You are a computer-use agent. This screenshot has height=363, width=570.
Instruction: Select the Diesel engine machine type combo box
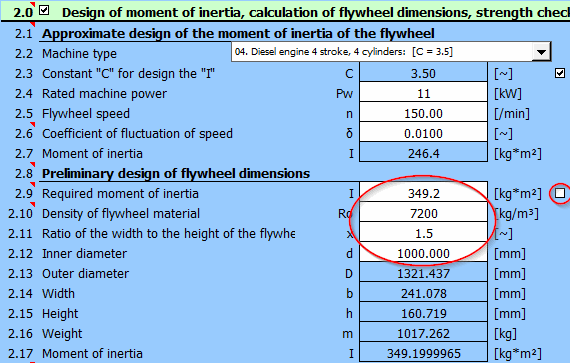[391, 52]
